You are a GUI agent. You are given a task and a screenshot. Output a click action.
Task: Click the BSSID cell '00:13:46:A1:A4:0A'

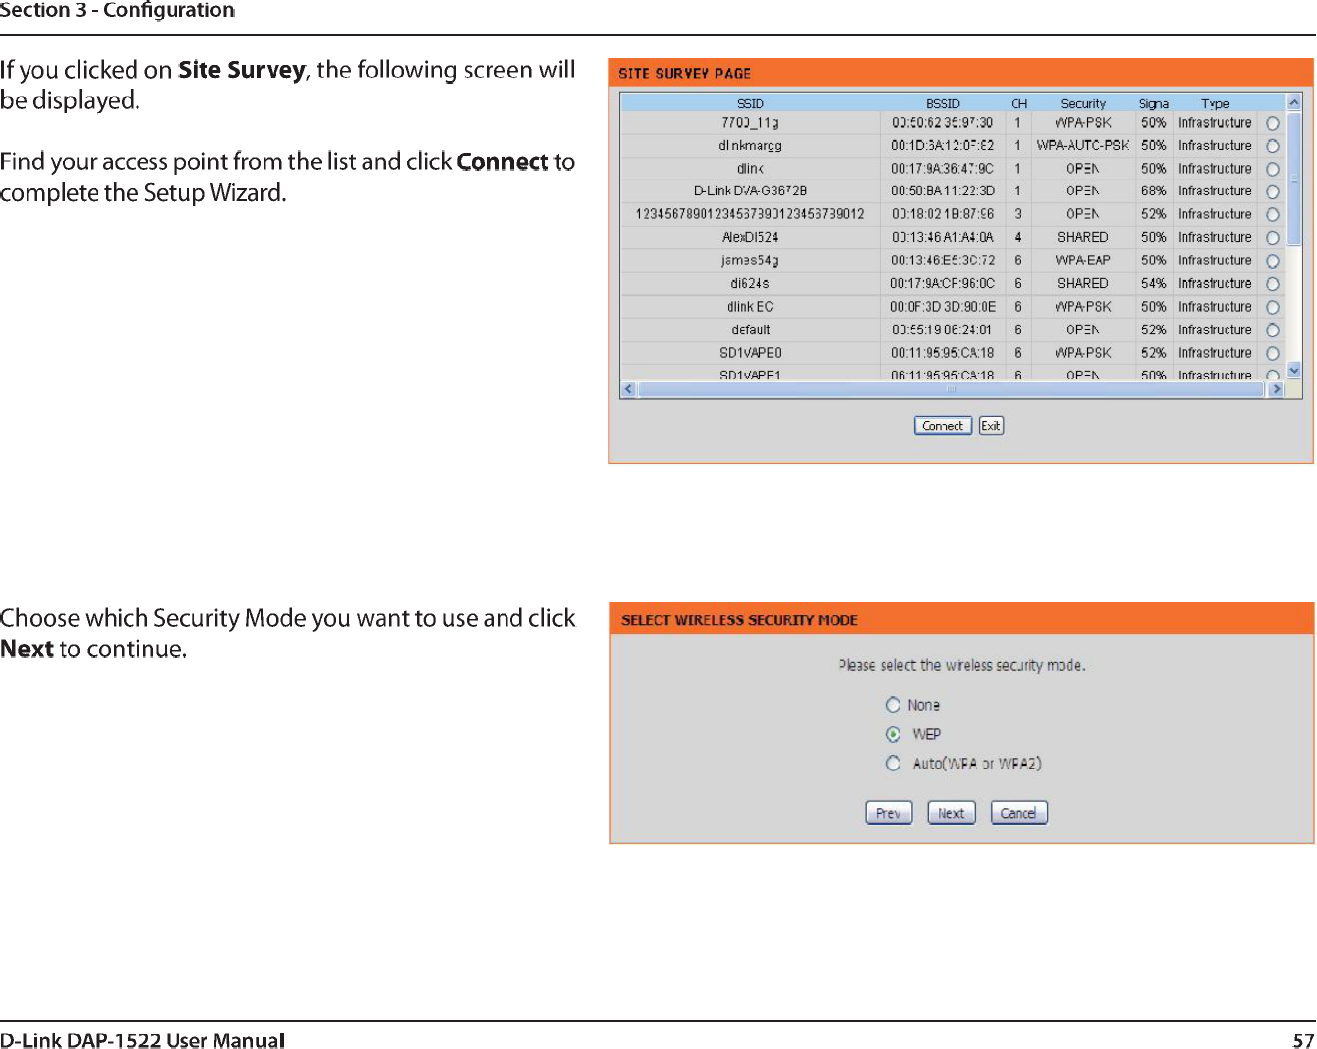point(943,238)
